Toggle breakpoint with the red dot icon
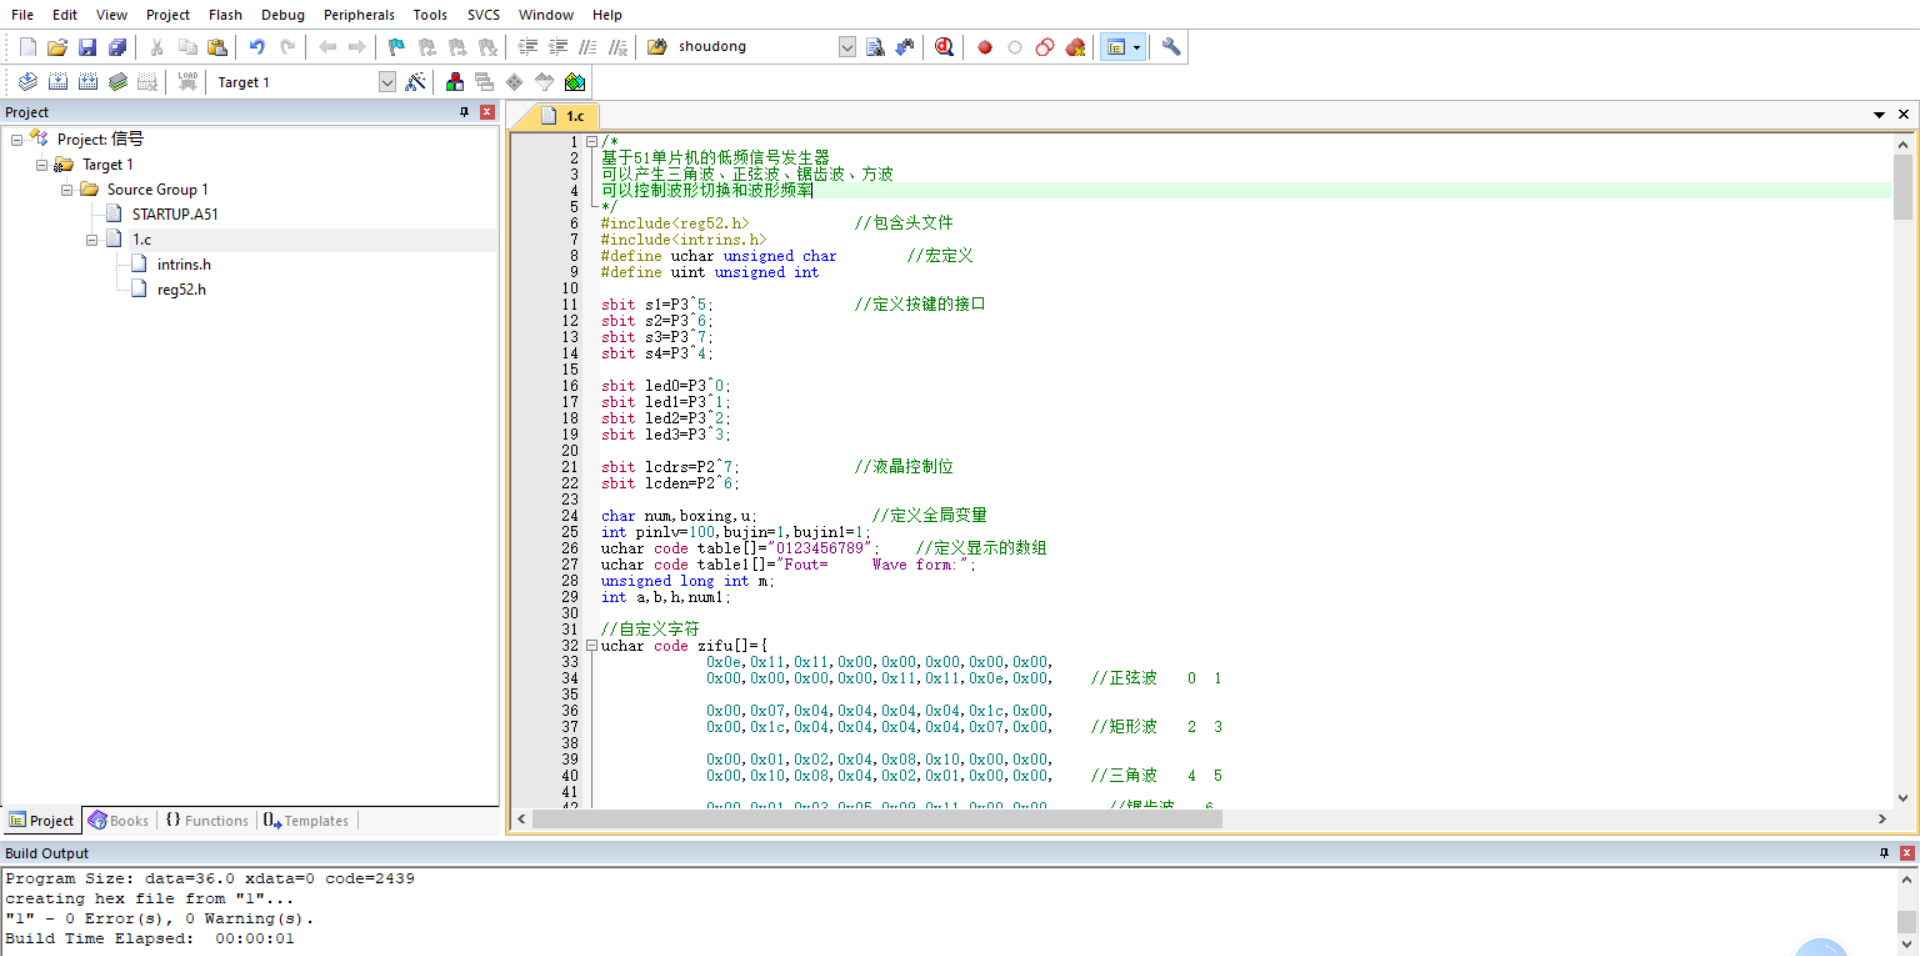The height and width of the screenshot is (956, 1920). point(985,47)
